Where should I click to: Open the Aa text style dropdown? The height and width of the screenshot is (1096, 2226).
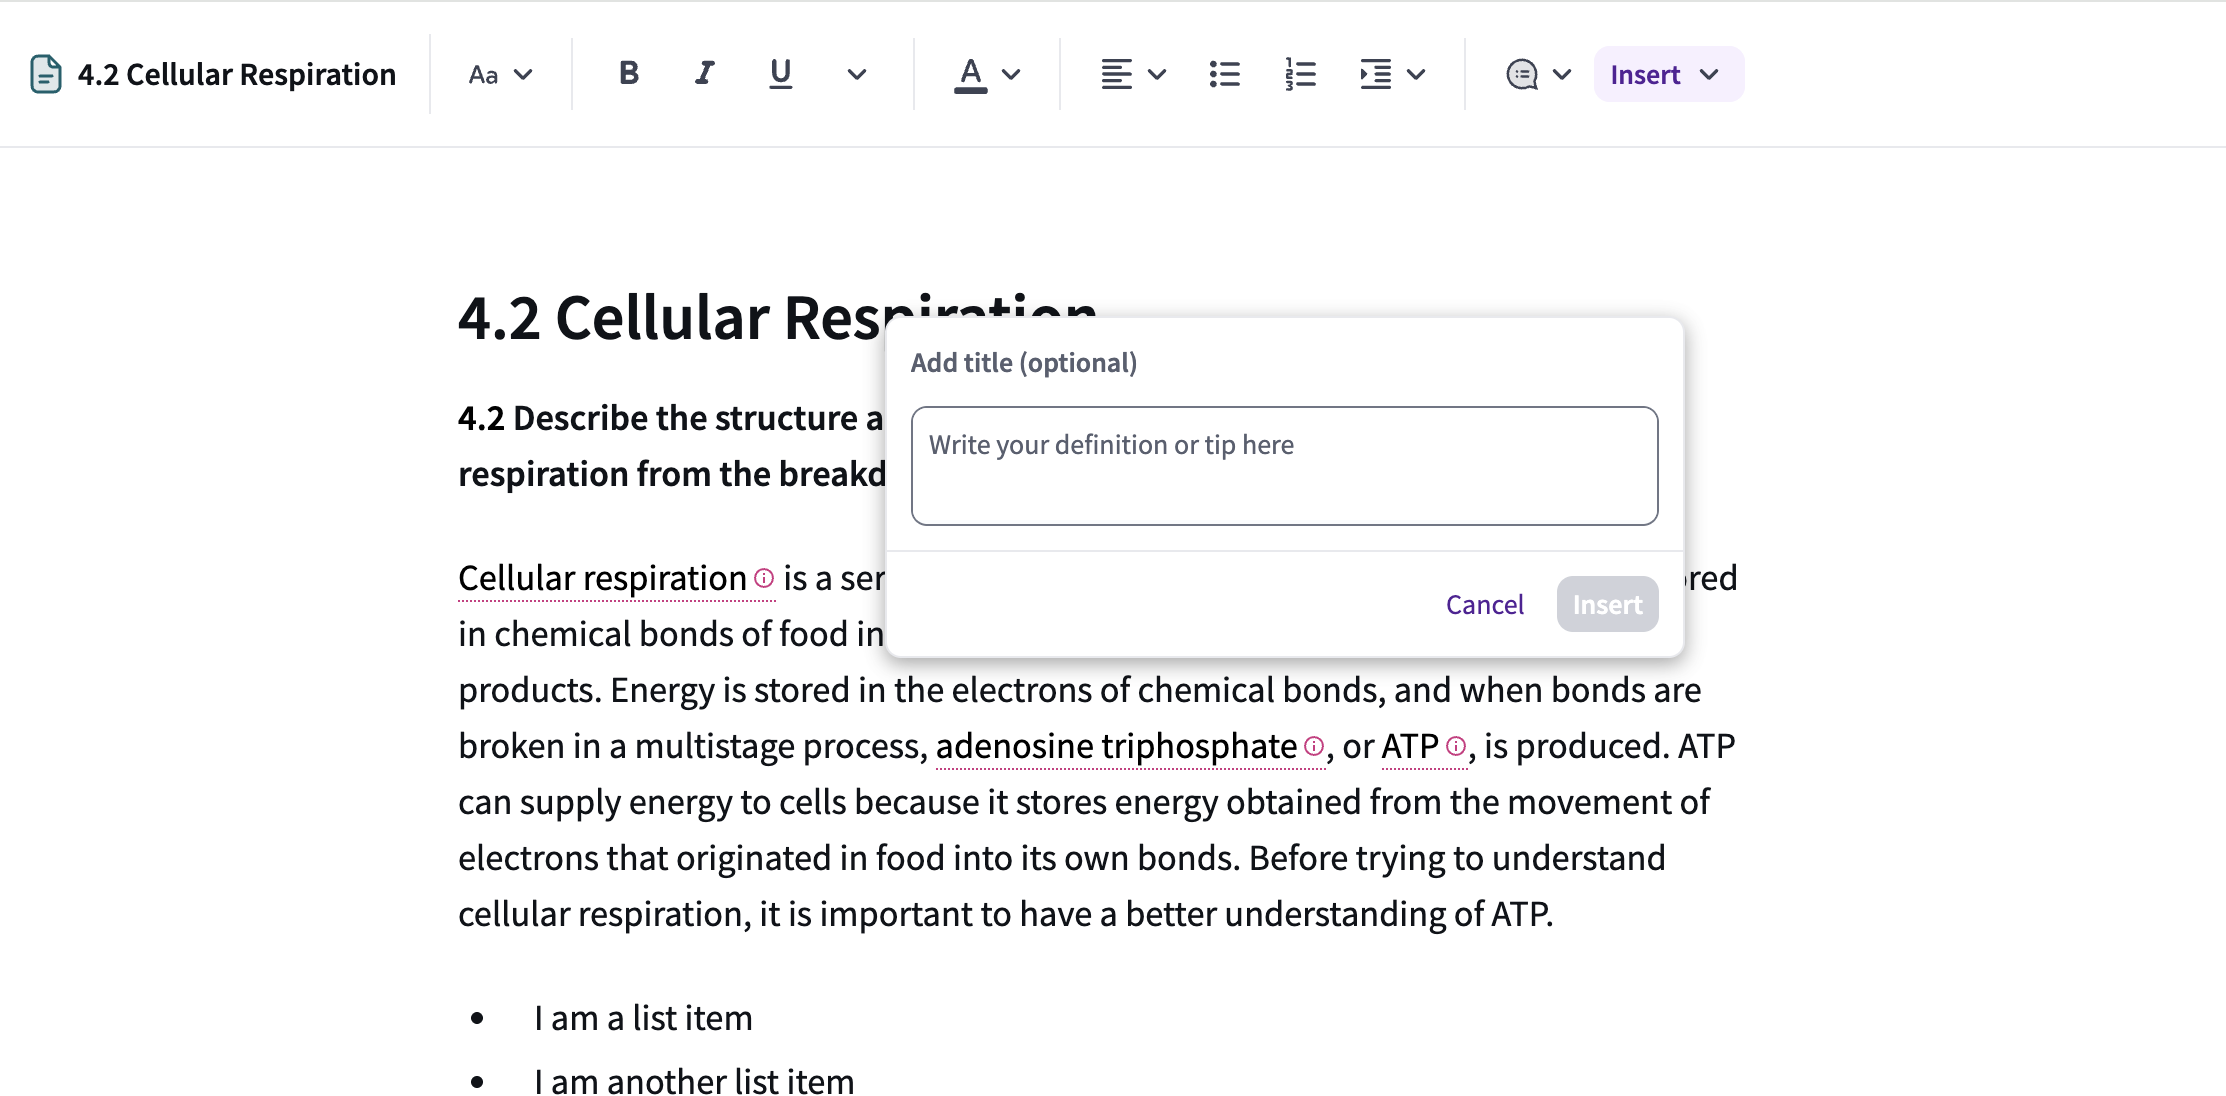(500, 74)
